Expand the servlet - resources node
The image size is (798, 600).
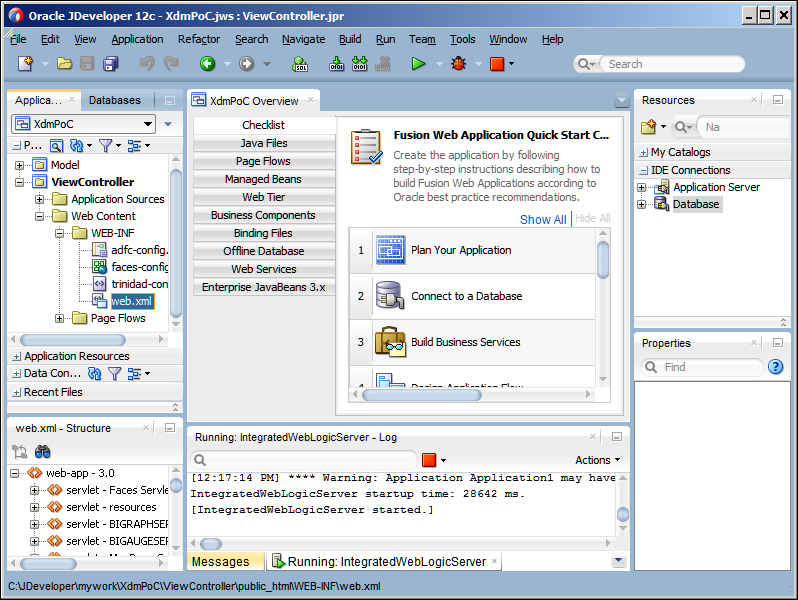34,507
